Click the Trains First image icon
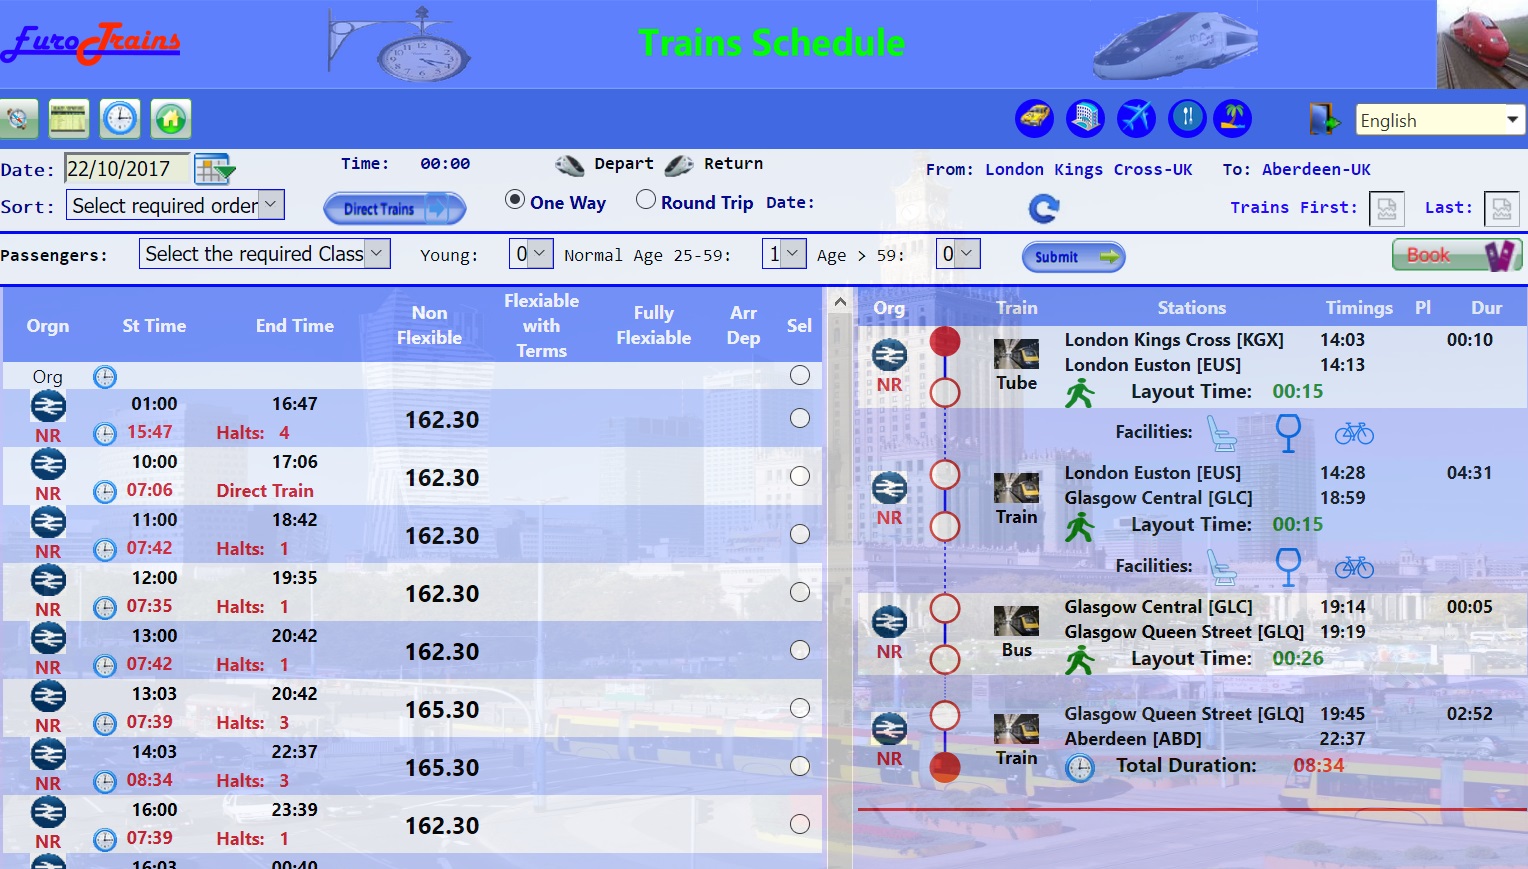 pos(1387,208)
